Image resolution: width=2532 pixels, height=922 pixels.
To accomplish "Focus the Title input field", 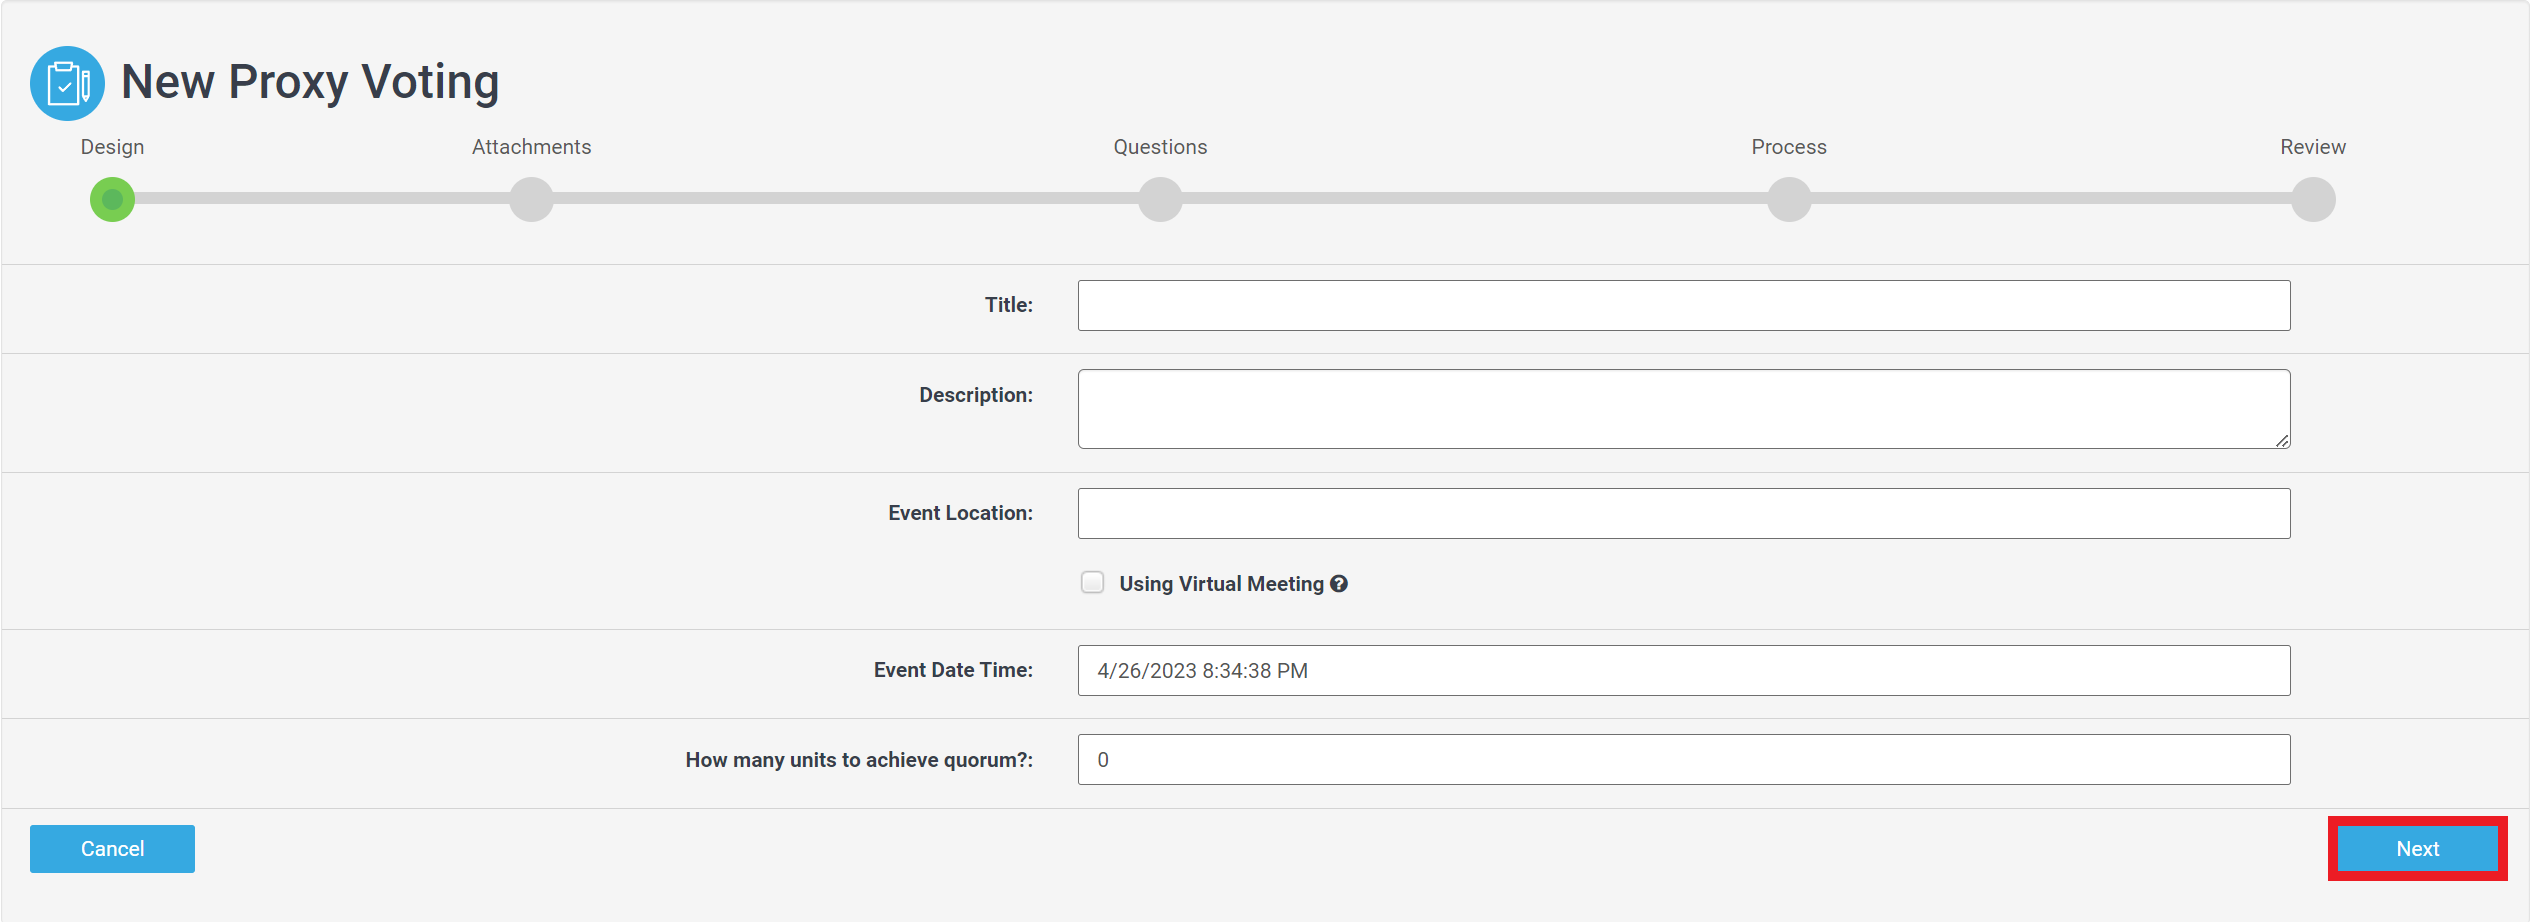I will point(1683,305).
